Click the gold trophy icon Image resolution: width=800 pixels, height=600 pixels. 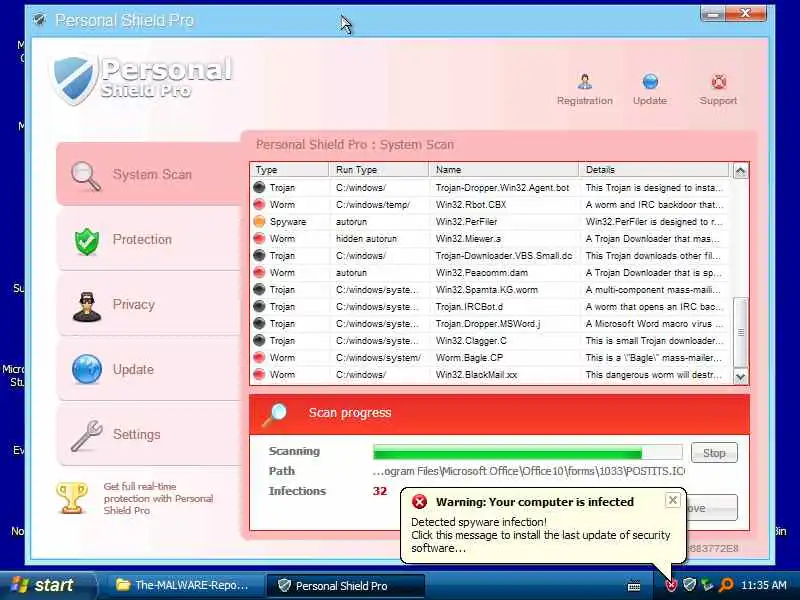pyautogui.click(x=72, y=498)
